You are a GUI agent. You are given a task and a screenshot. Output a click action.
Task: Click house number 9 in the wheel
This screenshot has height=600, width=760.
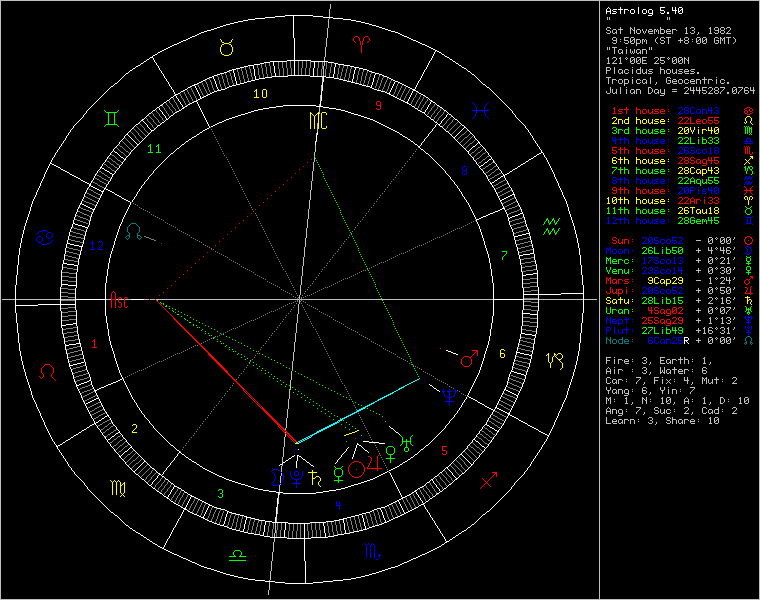[x=379, y=106]
